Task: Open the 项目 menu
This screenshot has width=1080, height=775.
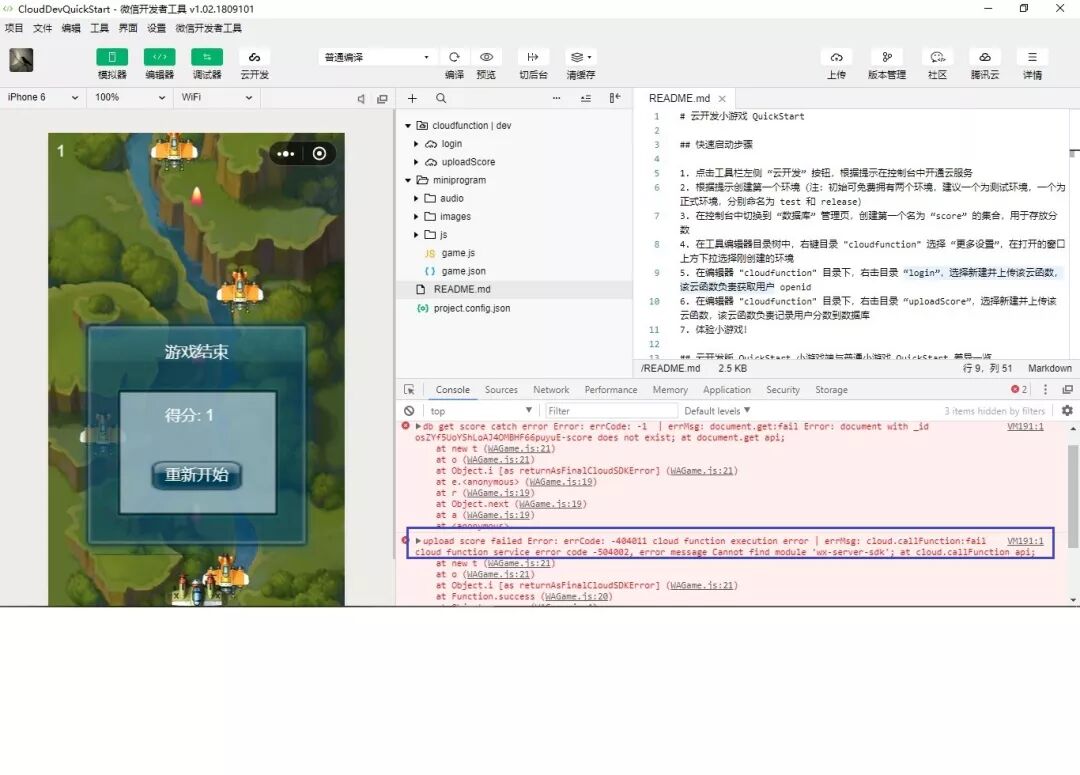Action: 14,28
